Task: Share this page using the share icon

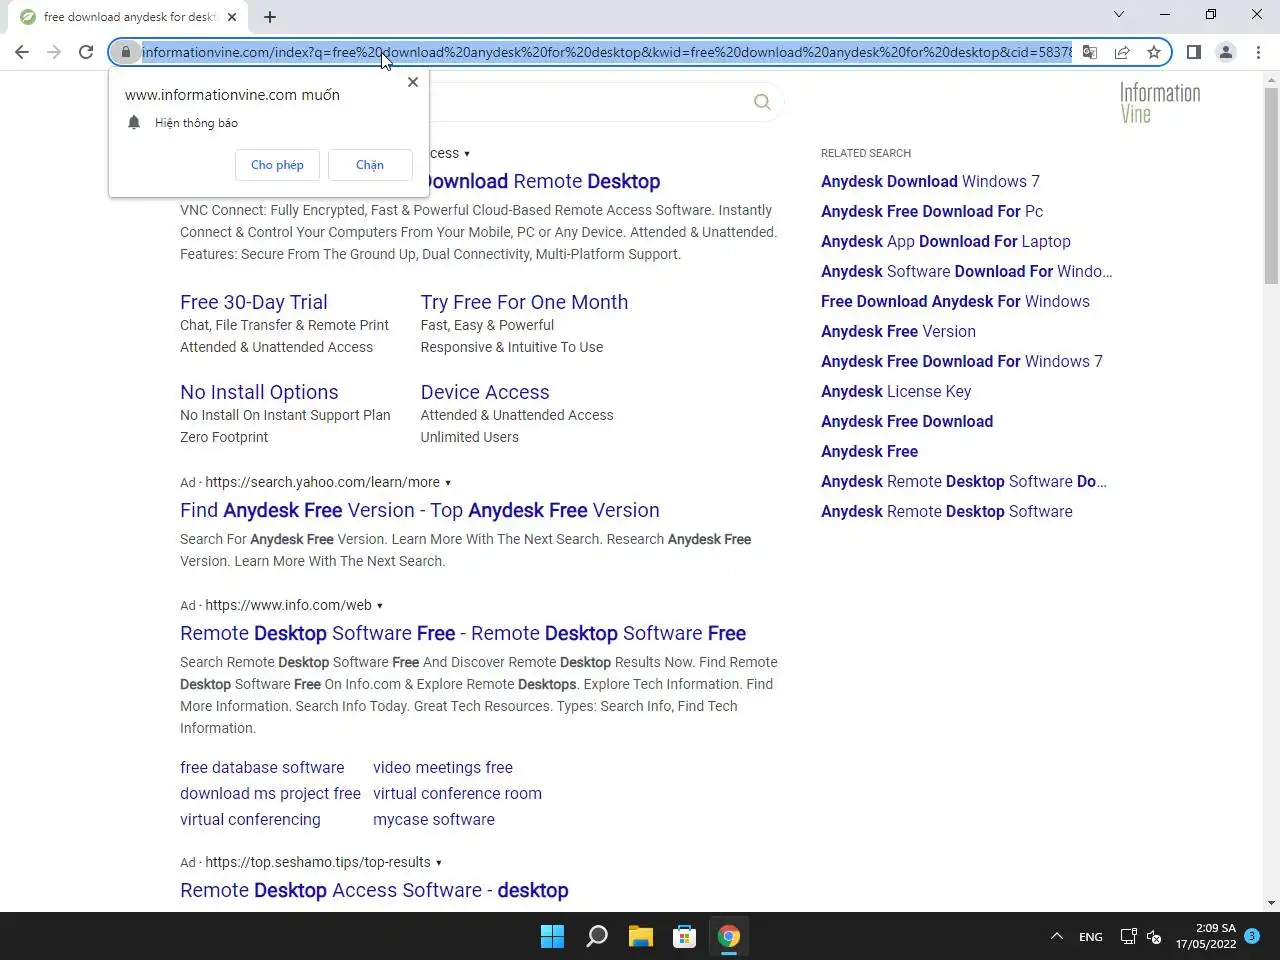Action: (x=1122, y=52)
